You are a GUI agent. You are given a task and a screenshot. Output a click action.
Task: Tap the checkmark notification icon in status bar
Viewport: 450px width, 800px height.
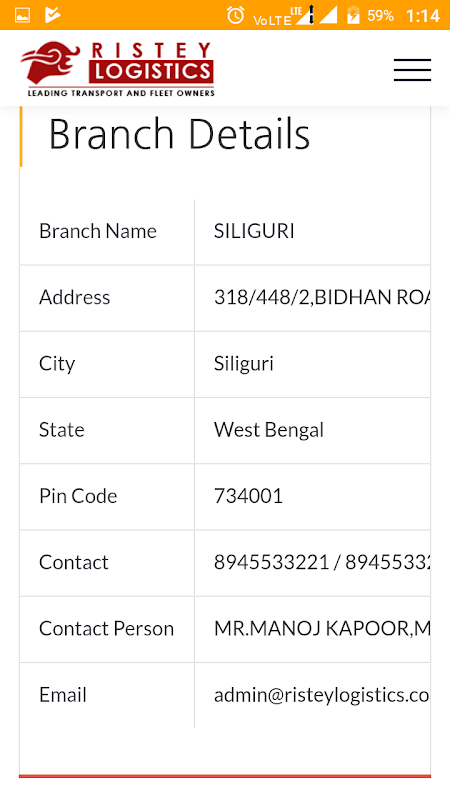click(x=53, y=15)
